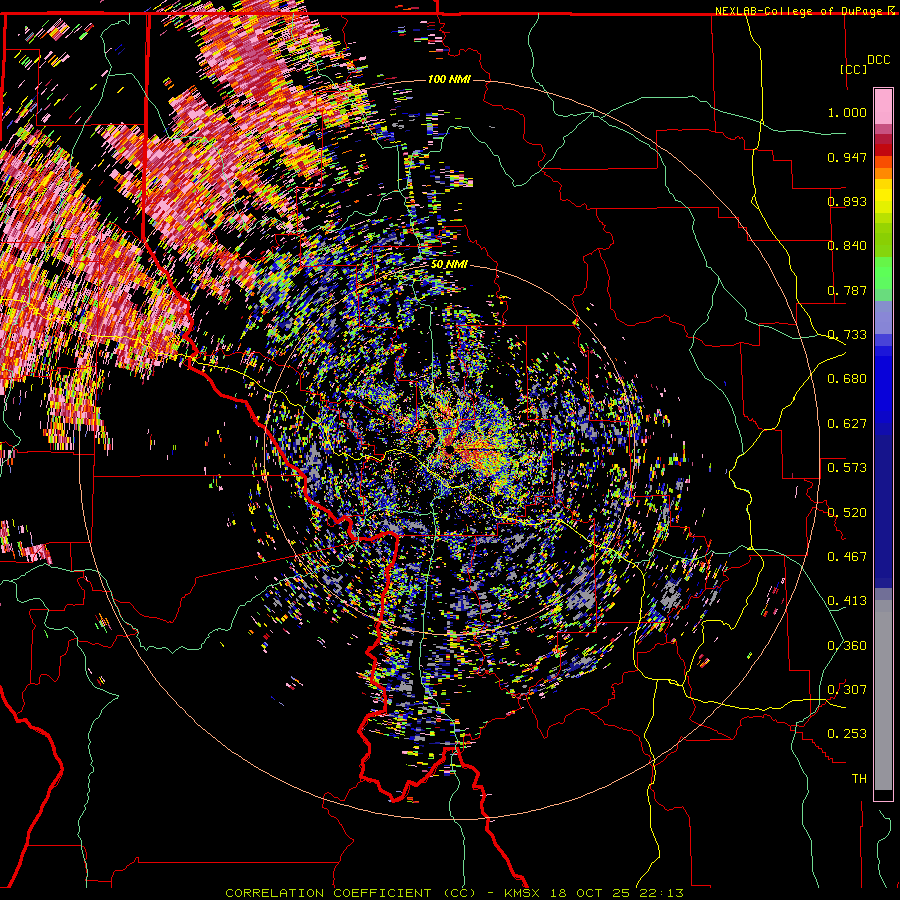The height and width of the screenshot is (900, 900).
Task: Click the 100 NMI range ring label
Action: [x=449, y=79]
